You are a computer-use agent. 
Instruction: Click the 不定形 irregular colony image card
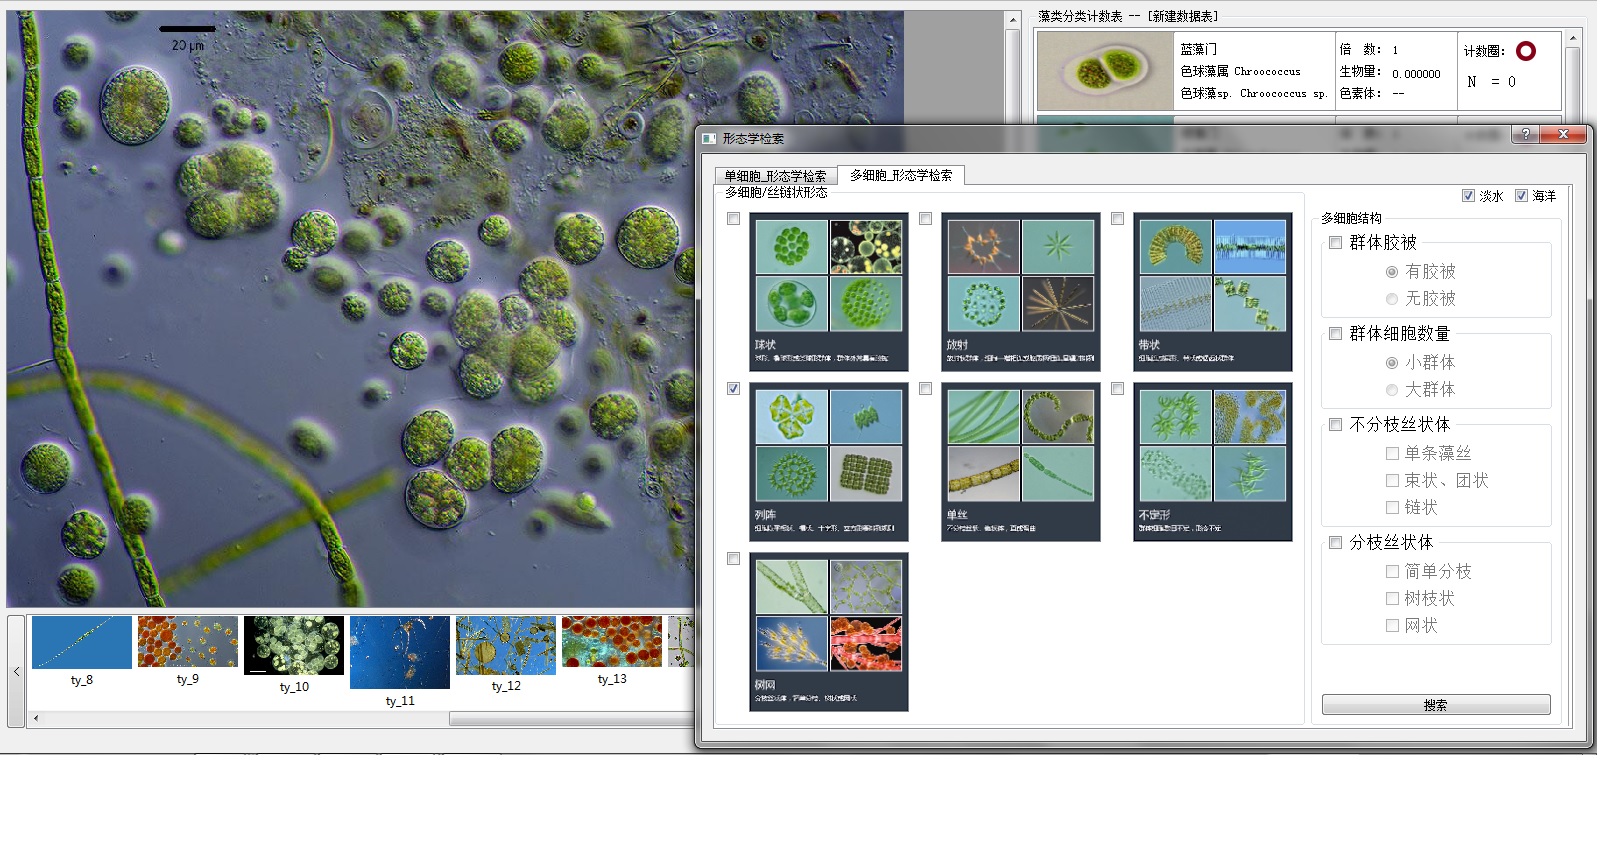point(1213,462)
